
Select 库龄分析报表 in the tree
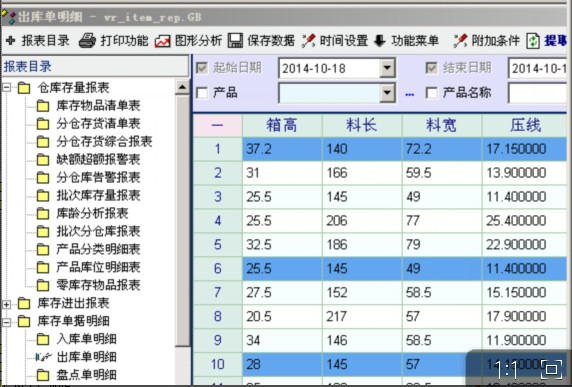tap(92, 213)
